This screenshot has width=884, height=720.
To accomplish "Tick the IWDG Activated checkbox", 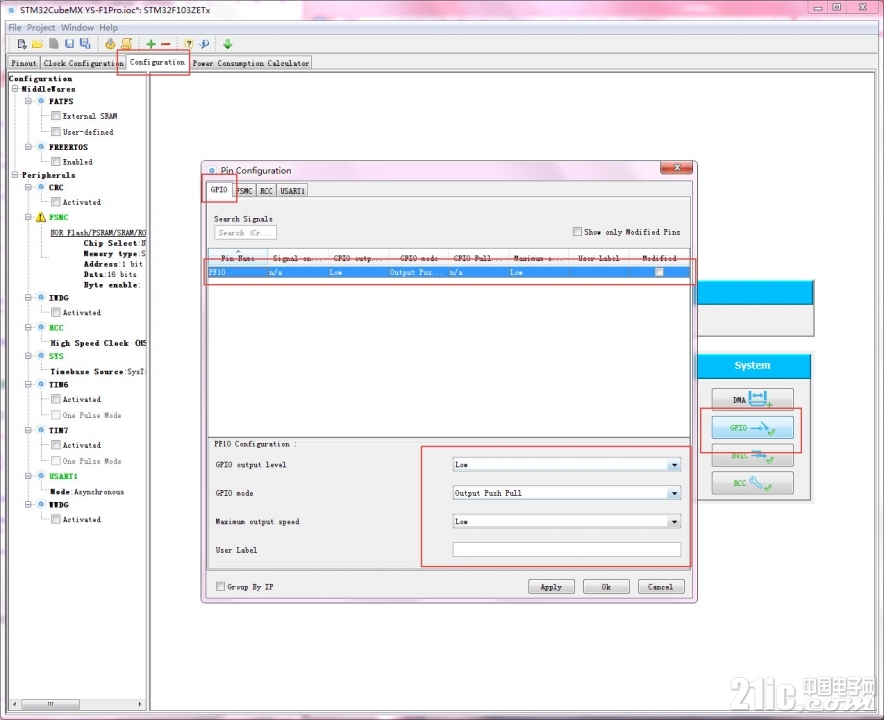I will (56, 312).
